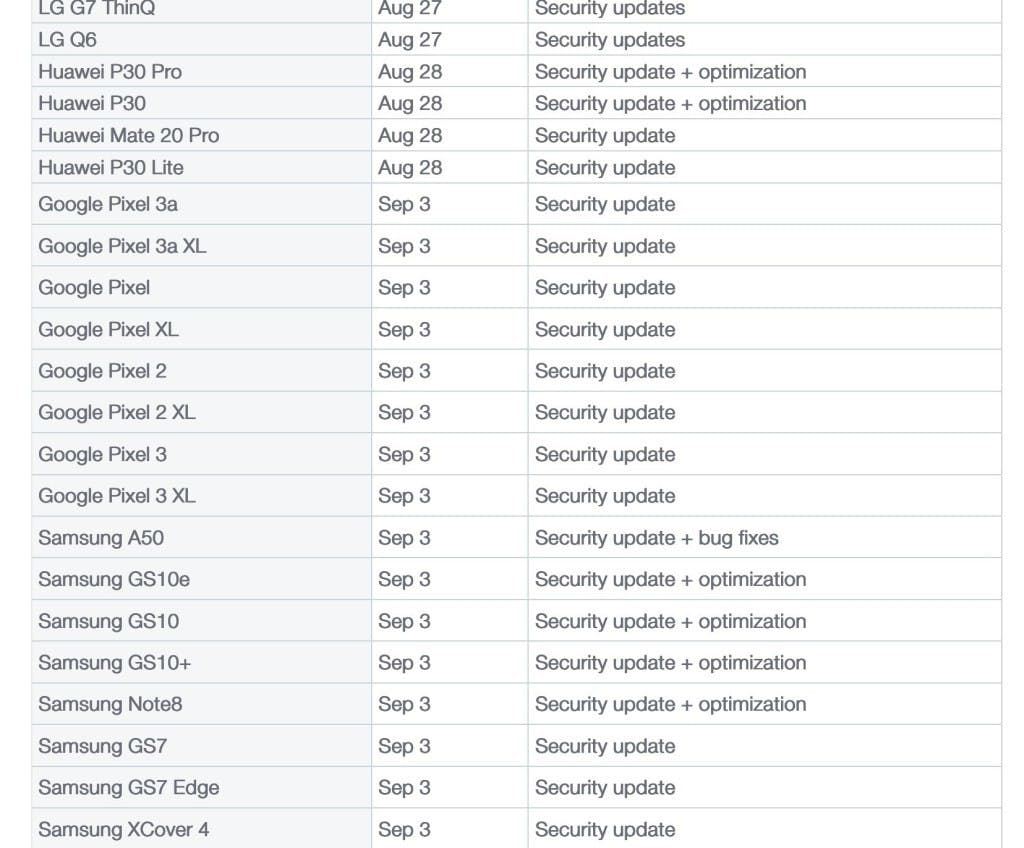Viewport: 1024px width, 848px height.
Task: Select the Huawei Mate 20 Pro name
Action: click(x=129, y=135)
